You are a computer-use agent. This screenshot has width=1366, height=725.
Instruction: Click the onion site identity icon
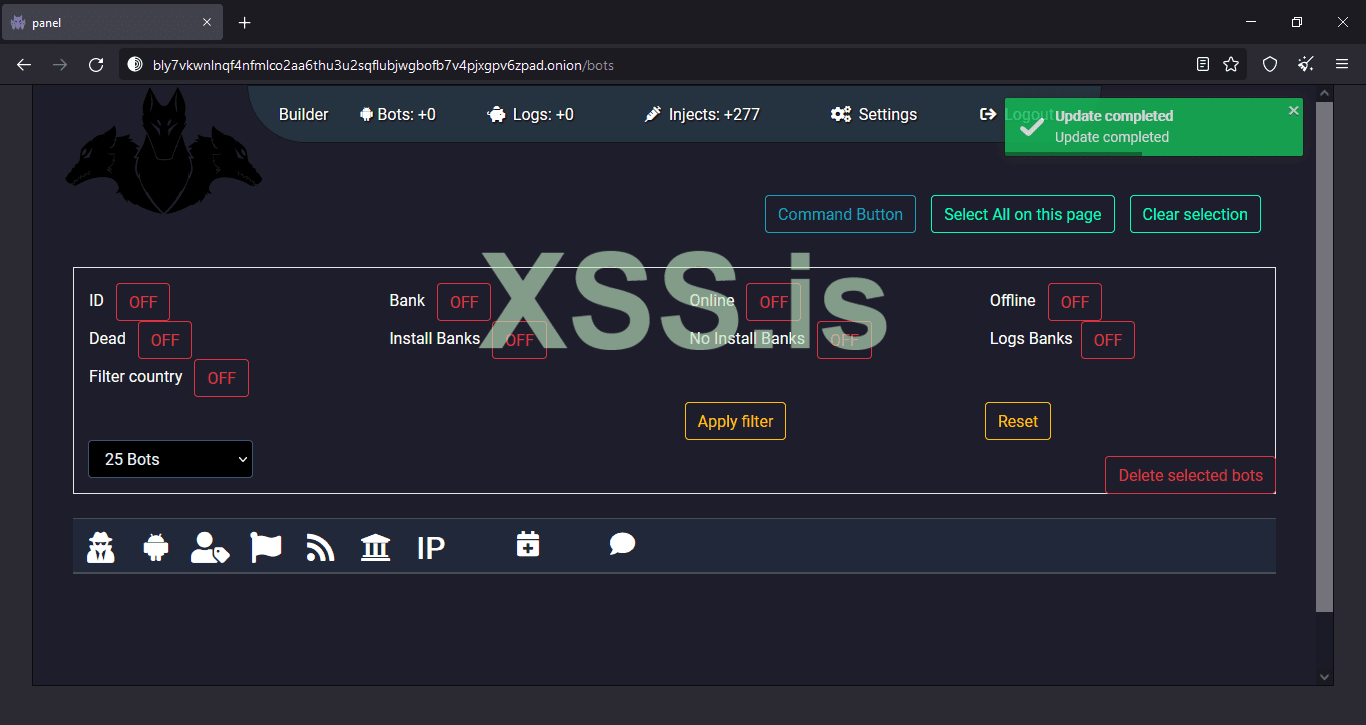[x=135, y=65]
